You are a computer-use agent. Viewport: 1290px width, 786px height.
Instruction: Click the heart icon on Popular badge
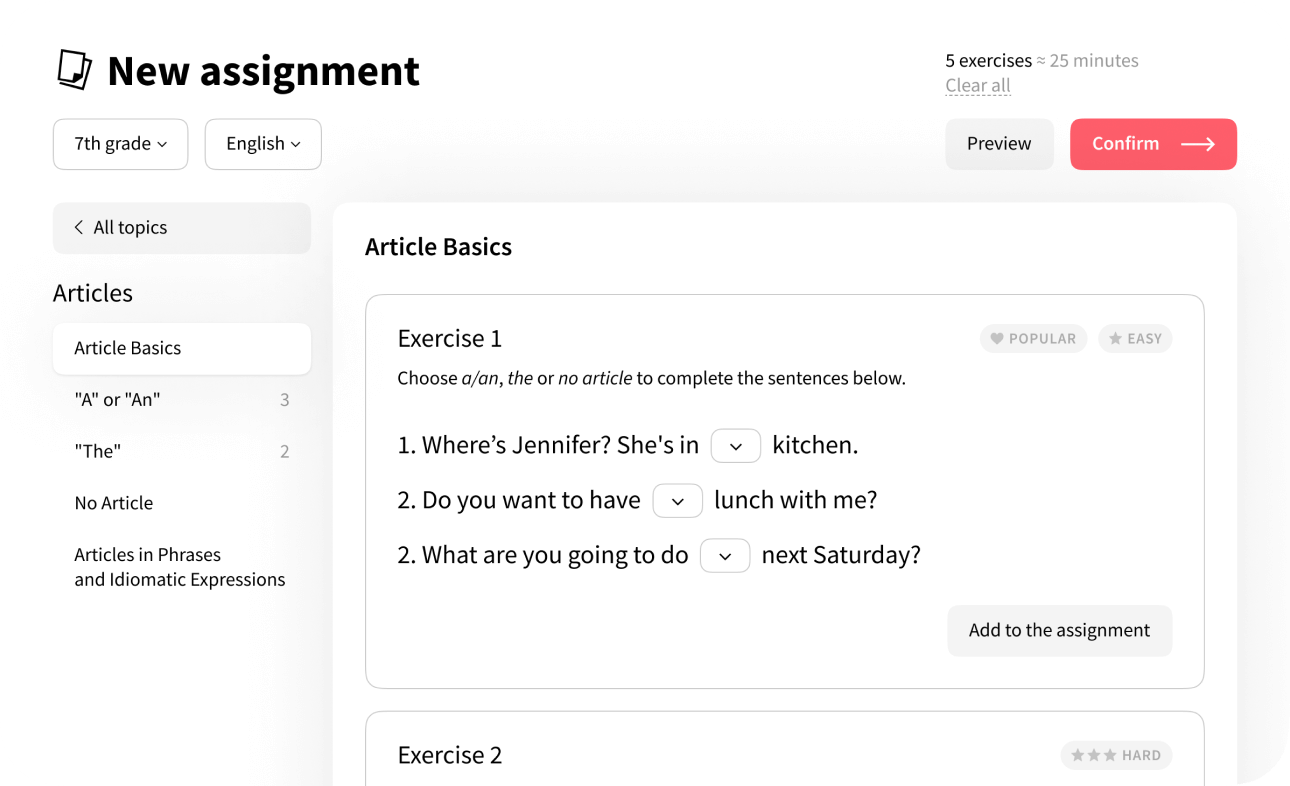(x=996, y=339)
